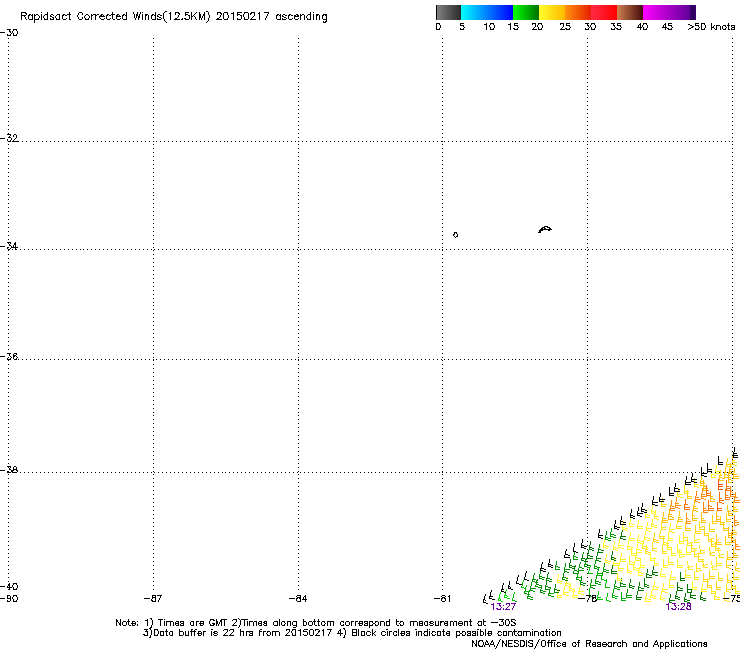Click the "-87" longitude axis label

[153, 599]
